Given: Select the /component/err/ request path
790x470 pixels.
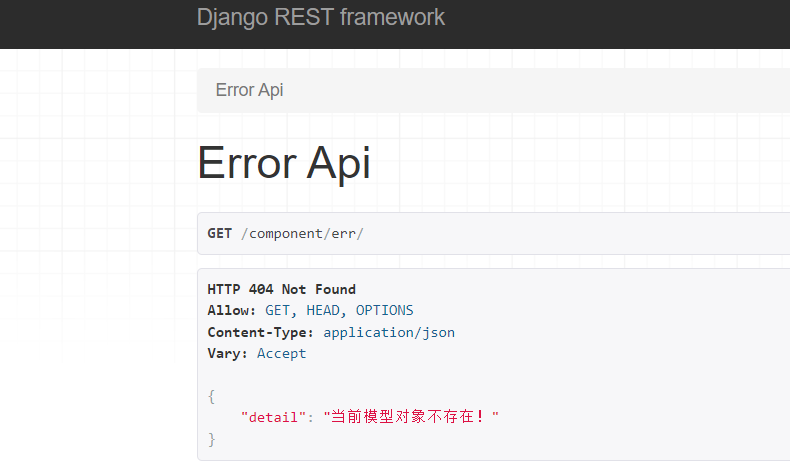Looking at the screenshot, I should pyautogui.click(x=302, y=234).
